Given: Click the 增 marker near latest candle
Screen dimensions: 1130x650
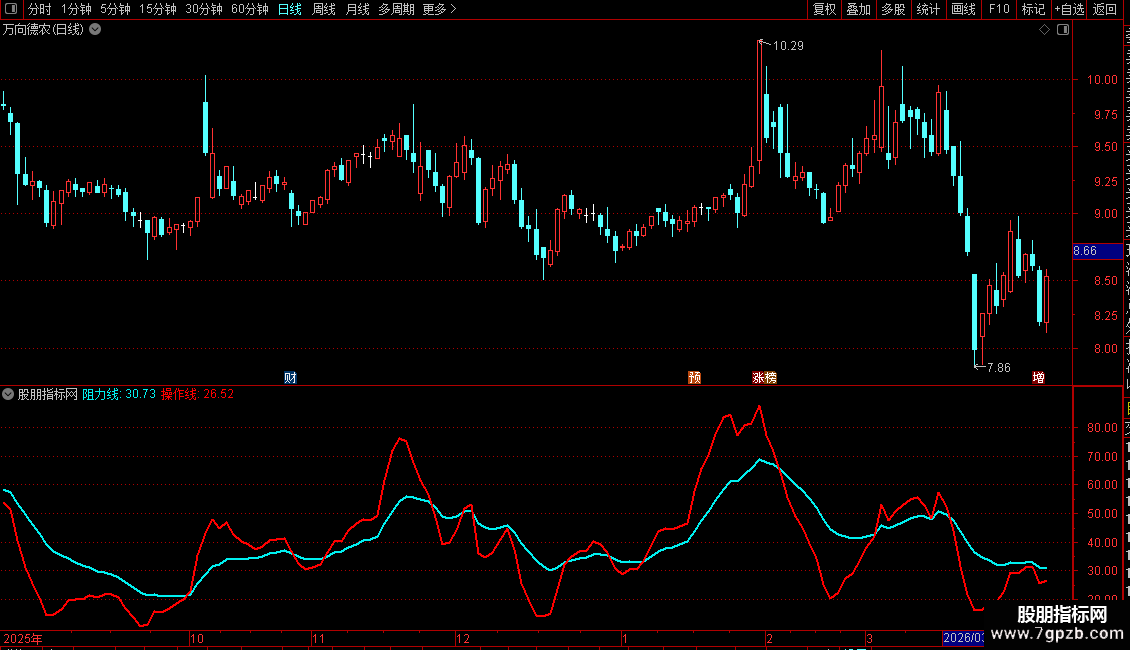Looking at the screenshot, I should click(x=1038, y=378).
